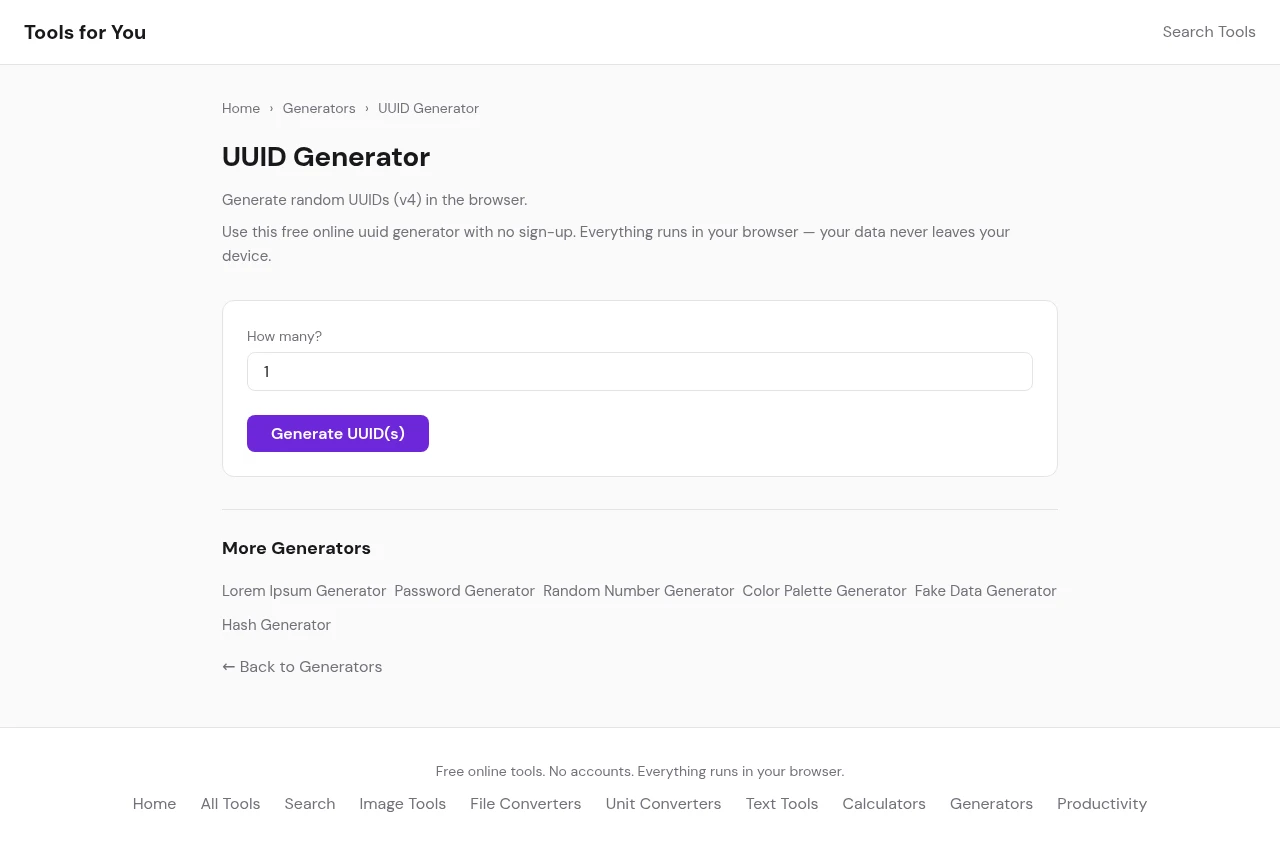Click the Tools for You logo
The image size is (1280, 848).
tap(85, 32)
